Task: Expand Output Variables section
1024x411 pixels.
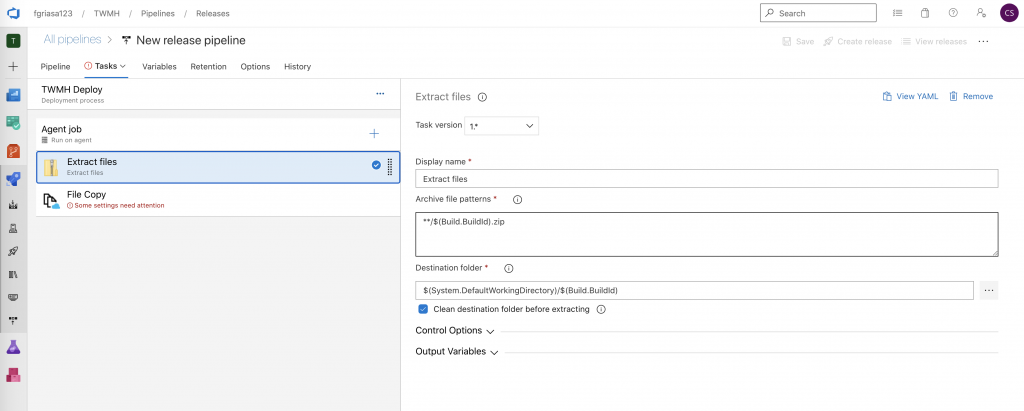Action: pyautogui.click(x=456, y=352)
